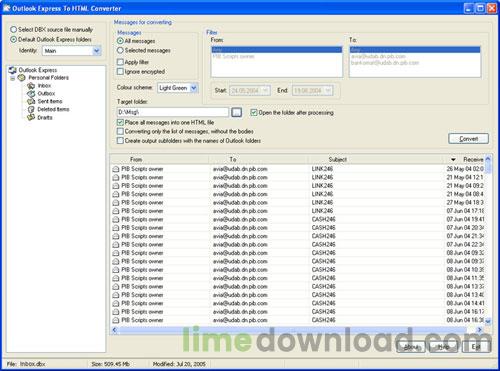Select 'Any' in the From filter list

click(277, 50)
